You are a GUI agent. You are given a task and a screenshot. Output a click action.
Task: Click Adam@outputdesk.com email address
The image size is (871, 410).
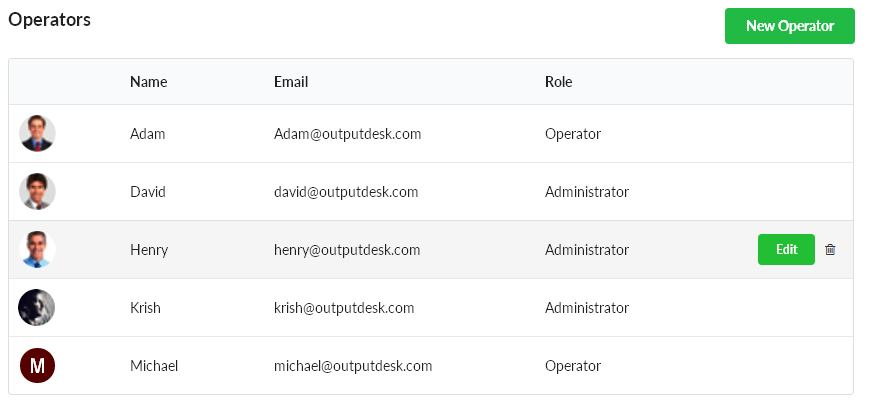(347, 134)
